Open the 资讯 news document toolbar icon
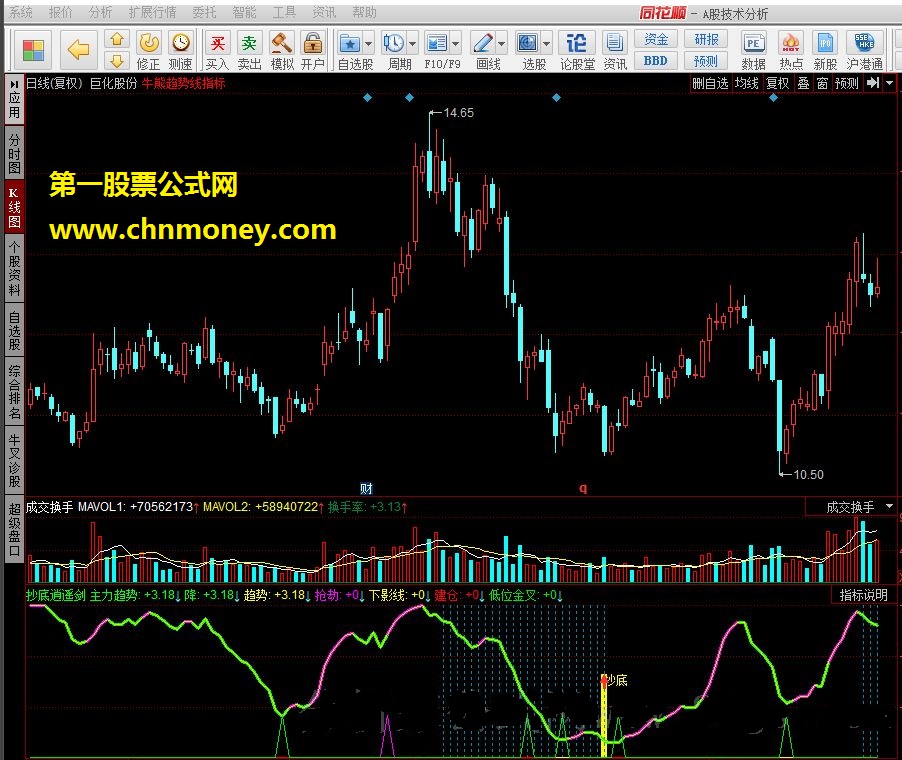This screenshot has width=902, height=760. [x=615, y=51]
